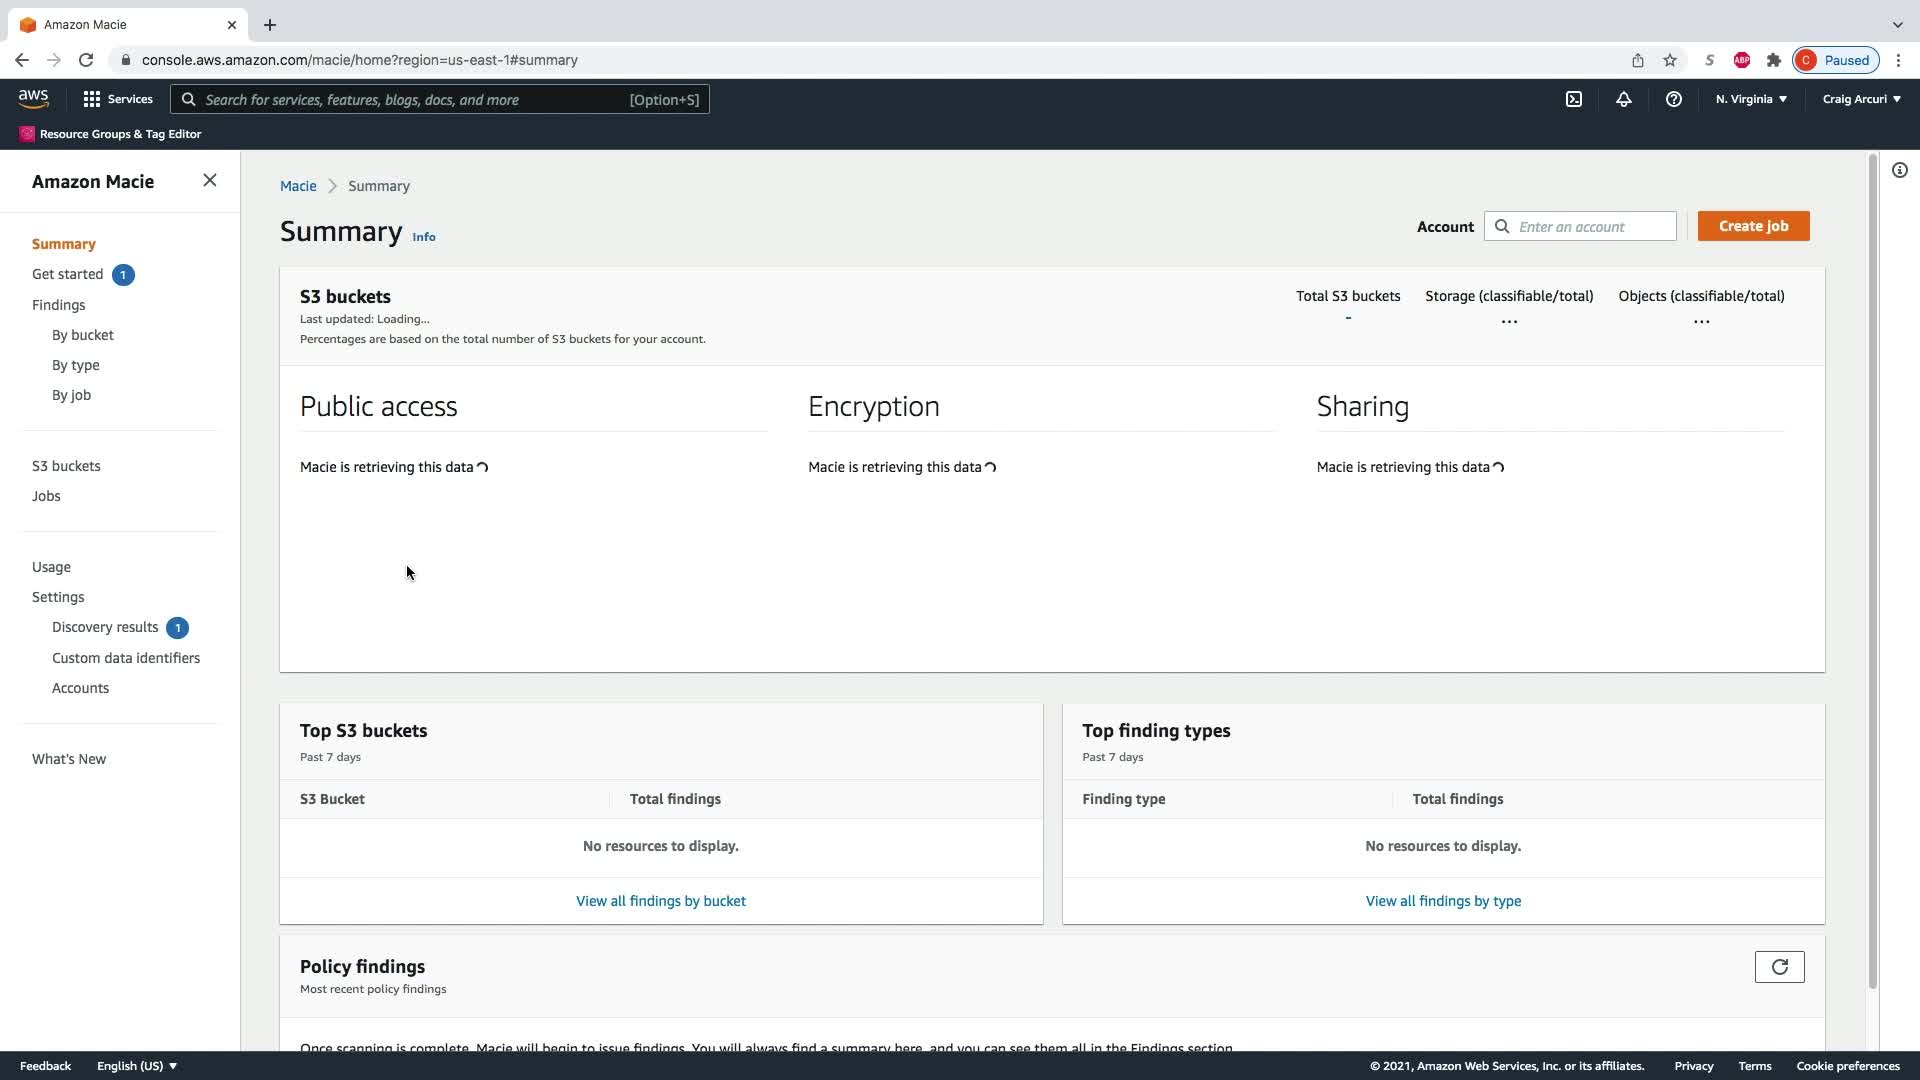
Task: Click the Chrome extensions puzzle icon
Action: 1773,60
